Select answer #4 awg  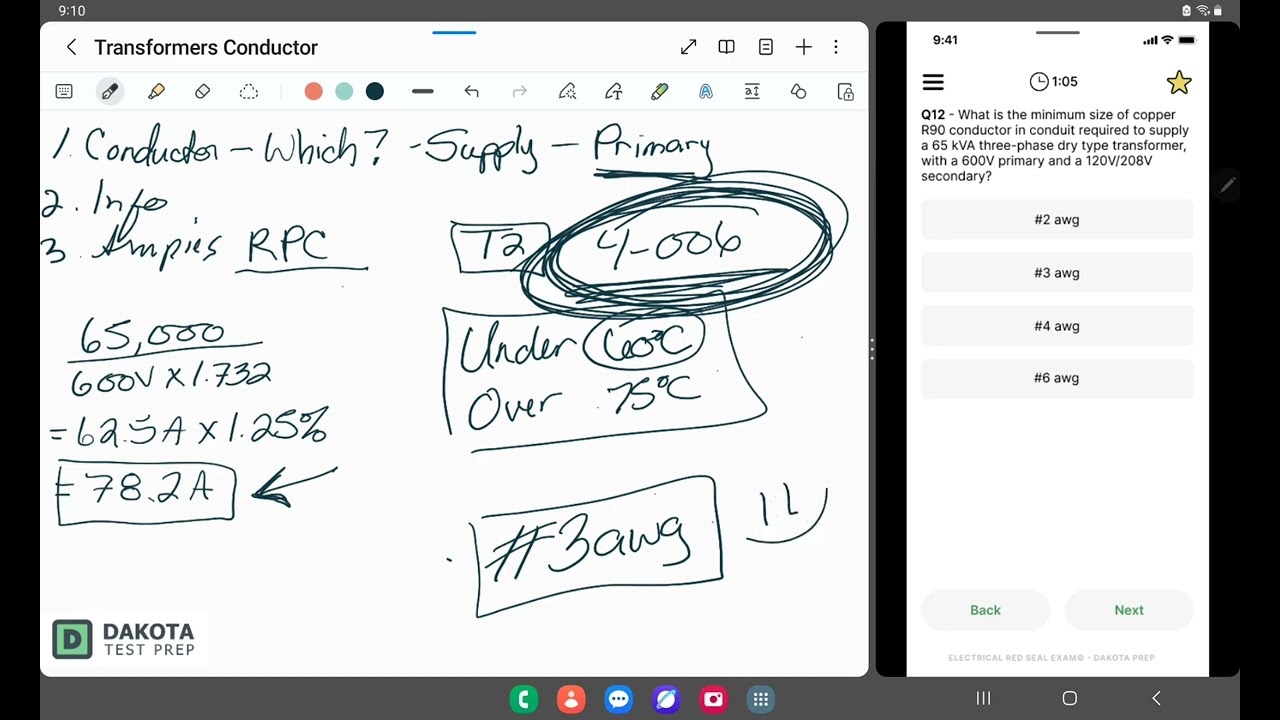(1057, 326)
